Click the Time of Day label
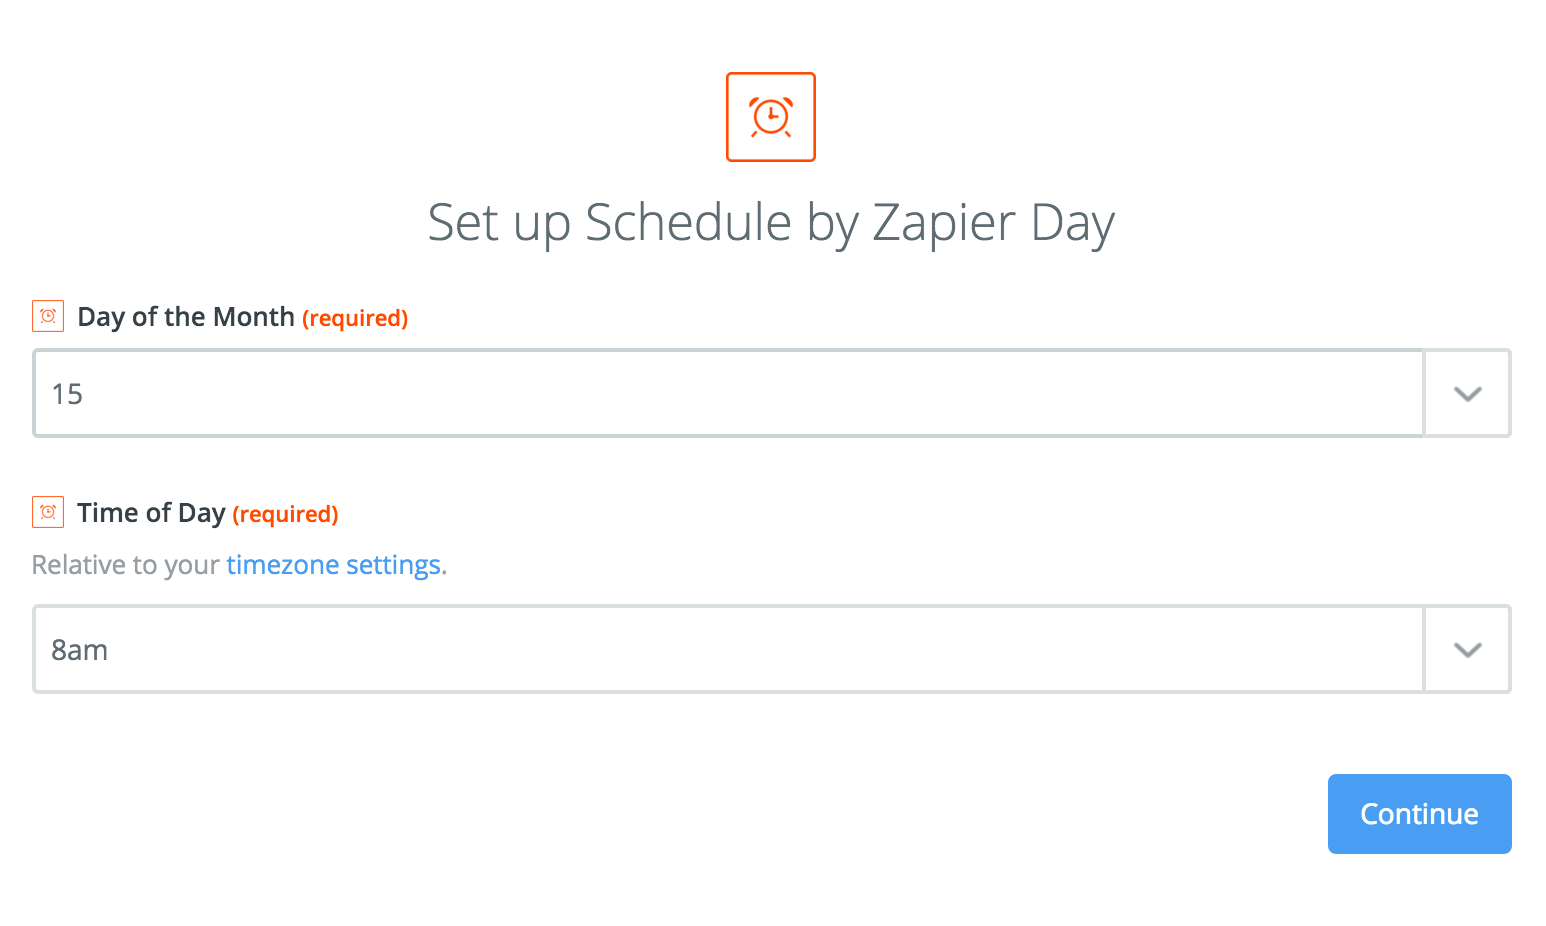Viewport: 1546px width, 926px height. (x=151, y=513)
